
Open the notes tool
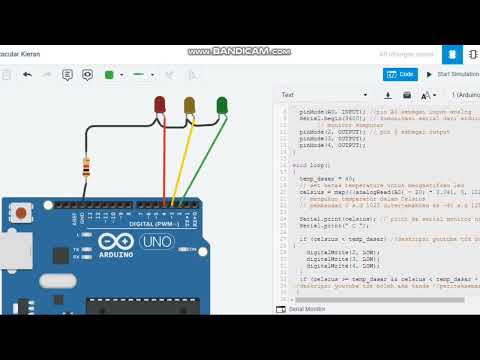click(67, 75)
